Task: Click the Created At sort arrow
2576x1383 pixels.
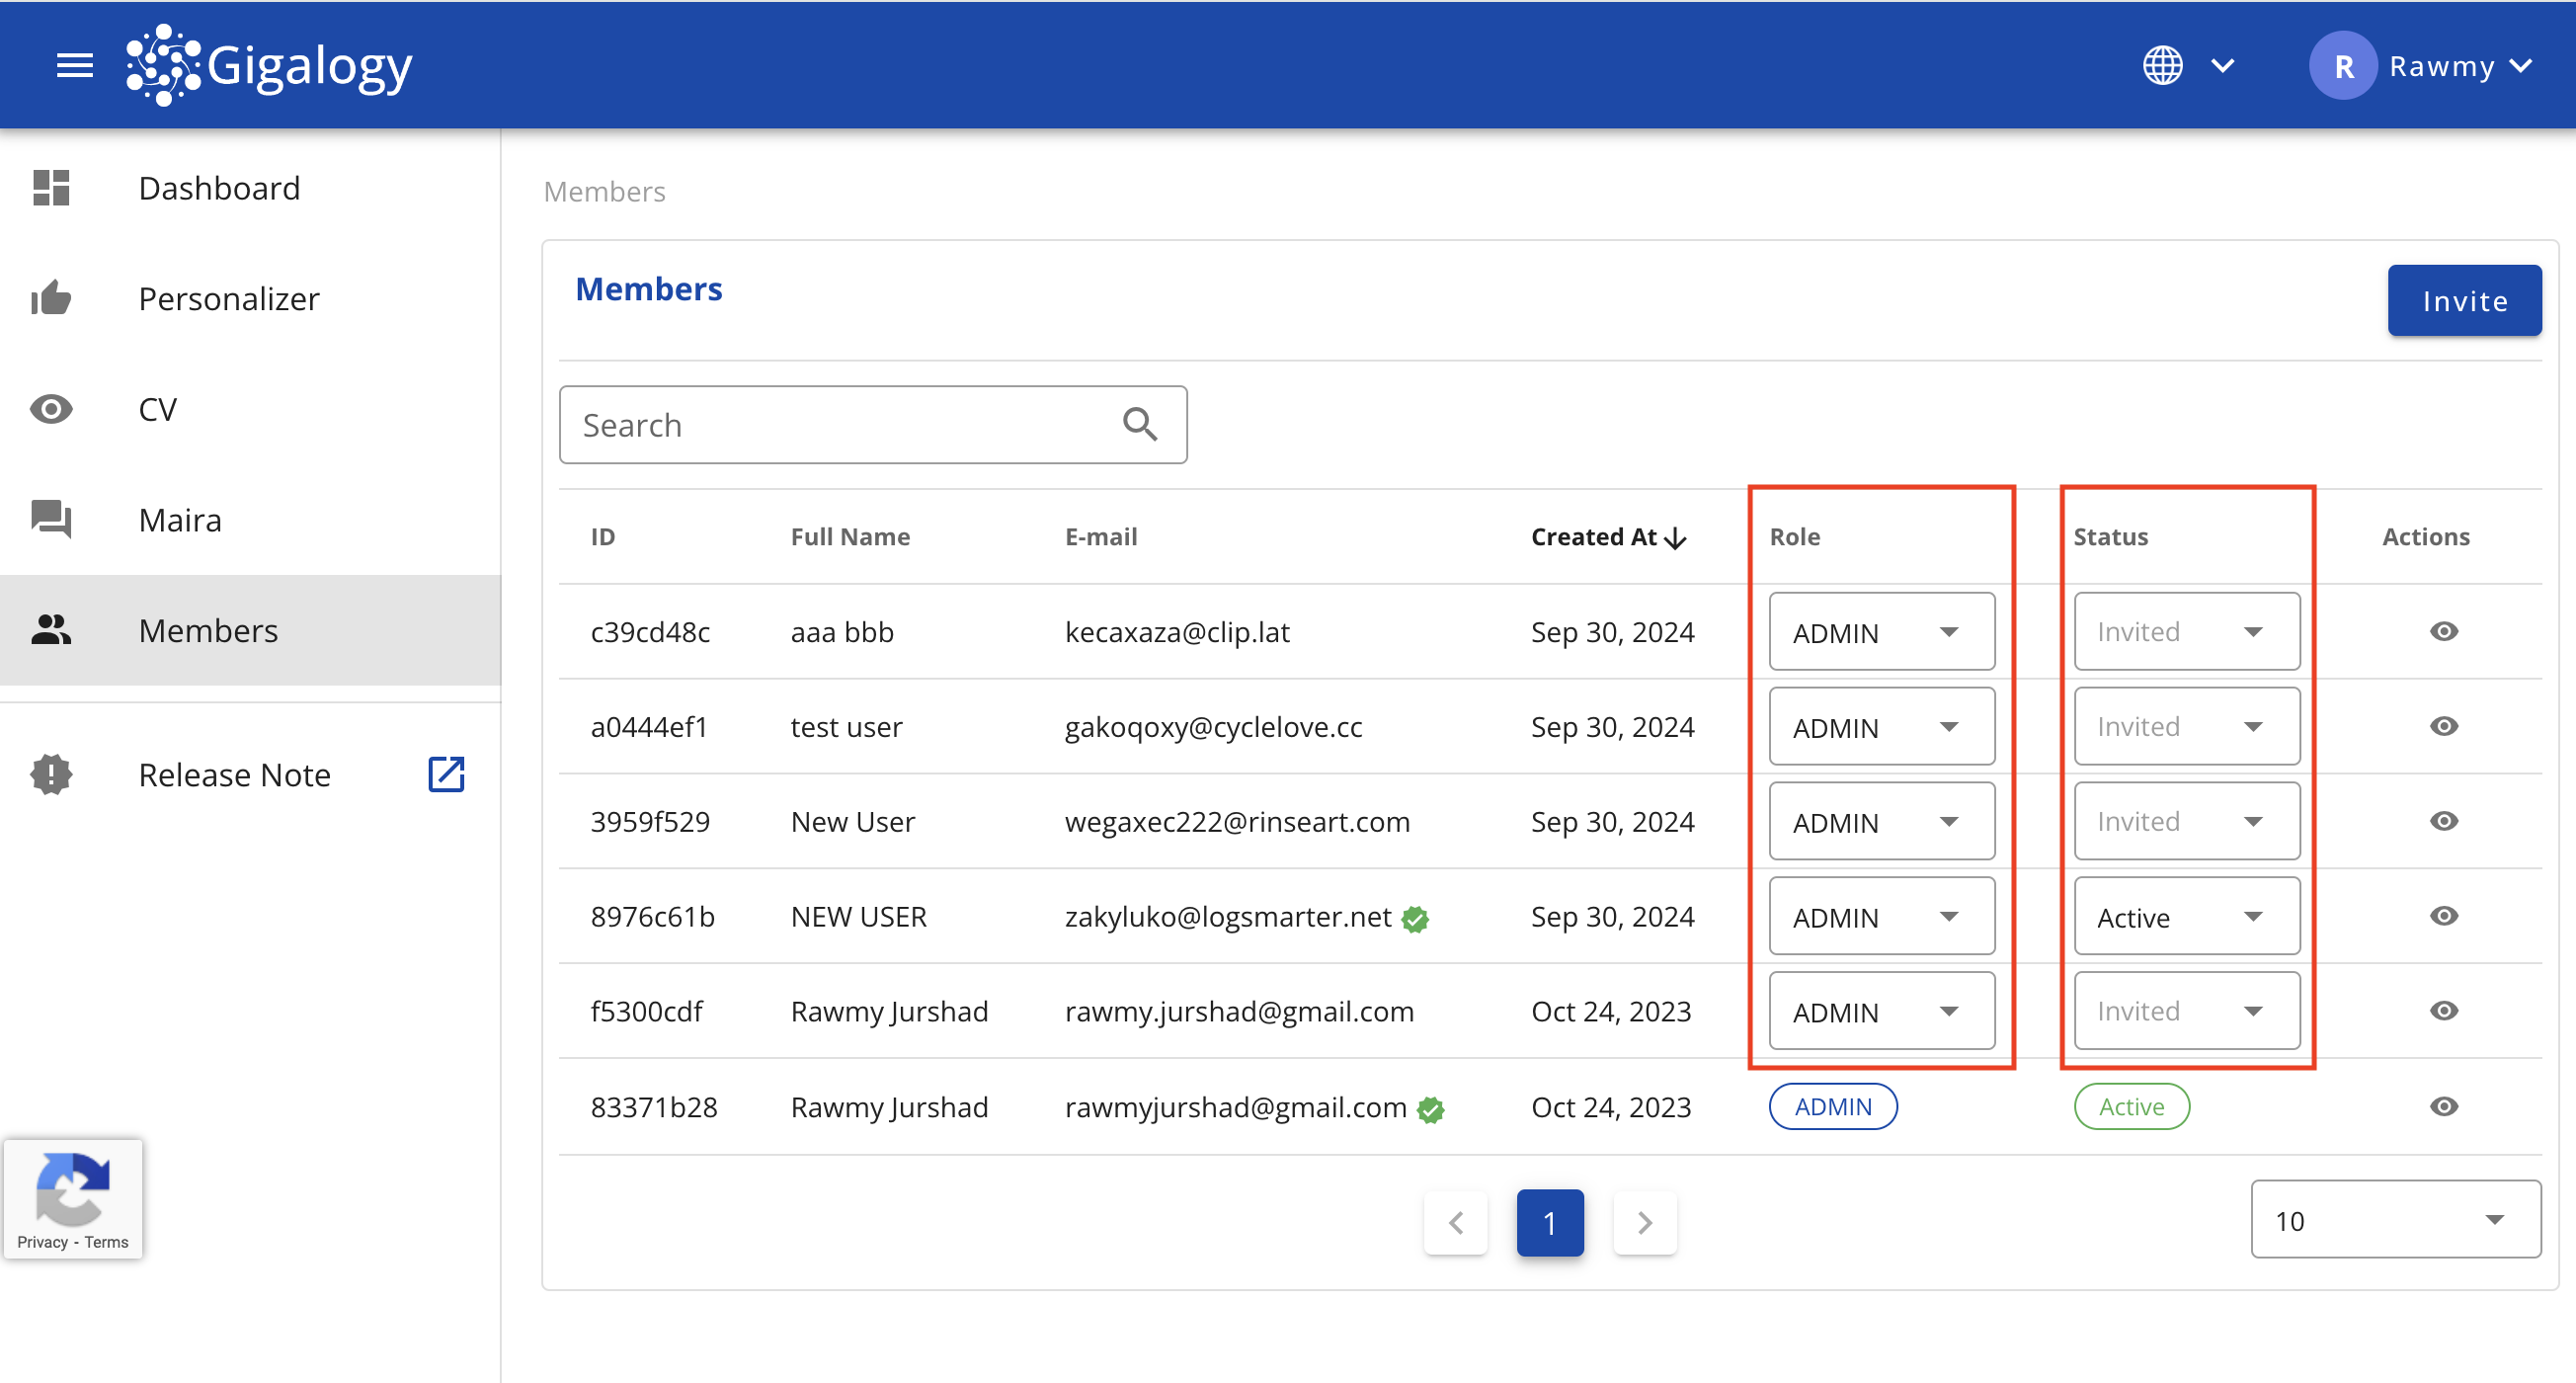Action: click(x=1677, y=538)
